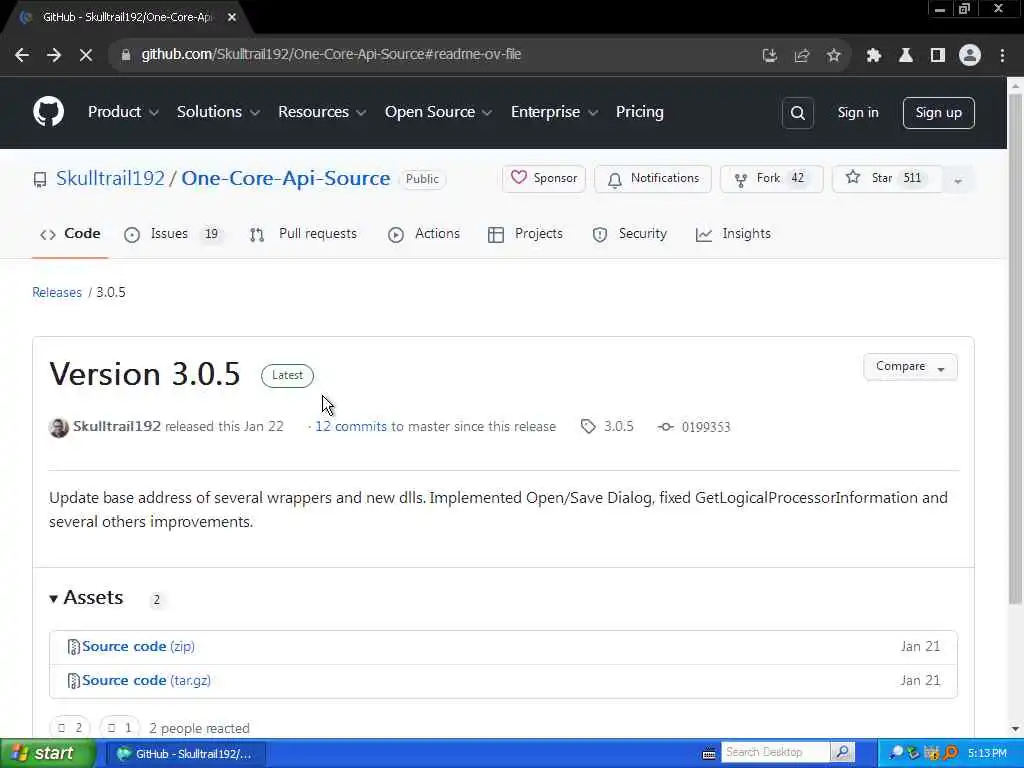This screenshot has width=1024, height=768.
Task: Expand the Solutions menu
Action: 218,112
